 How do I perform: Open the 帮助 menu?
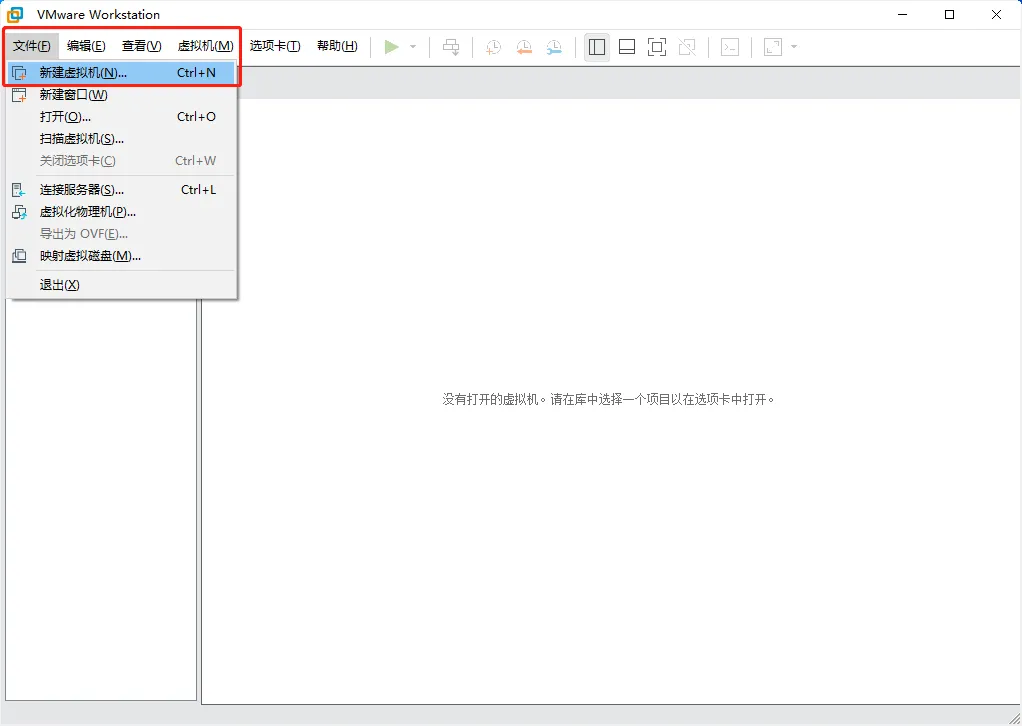[x=337, y=45]
